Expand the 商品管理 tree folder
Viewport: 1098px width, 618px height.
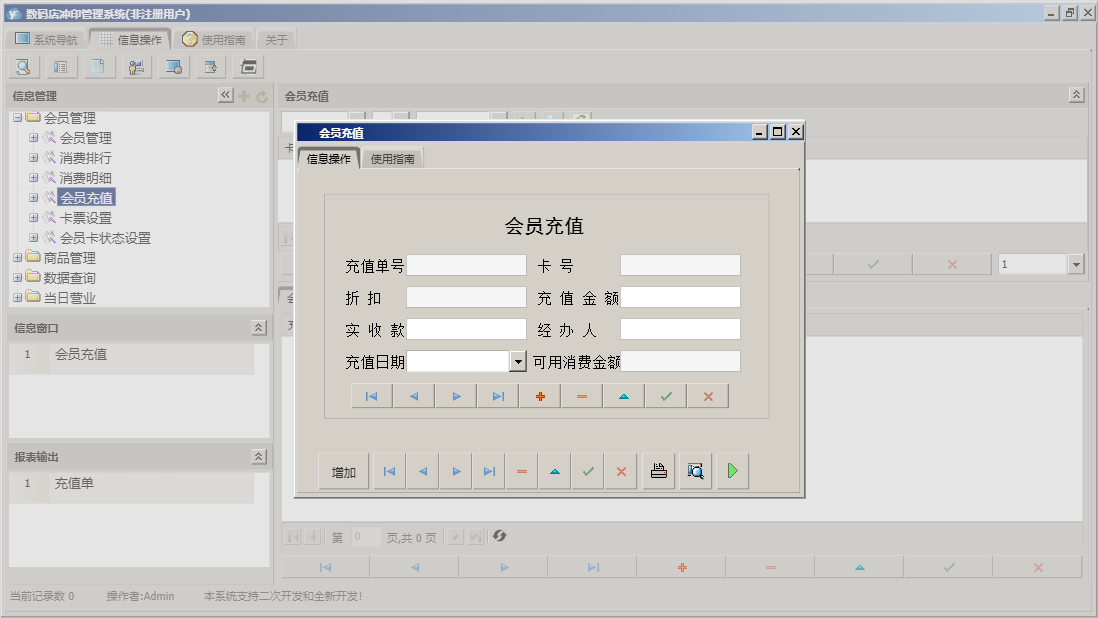coord(17,257)
